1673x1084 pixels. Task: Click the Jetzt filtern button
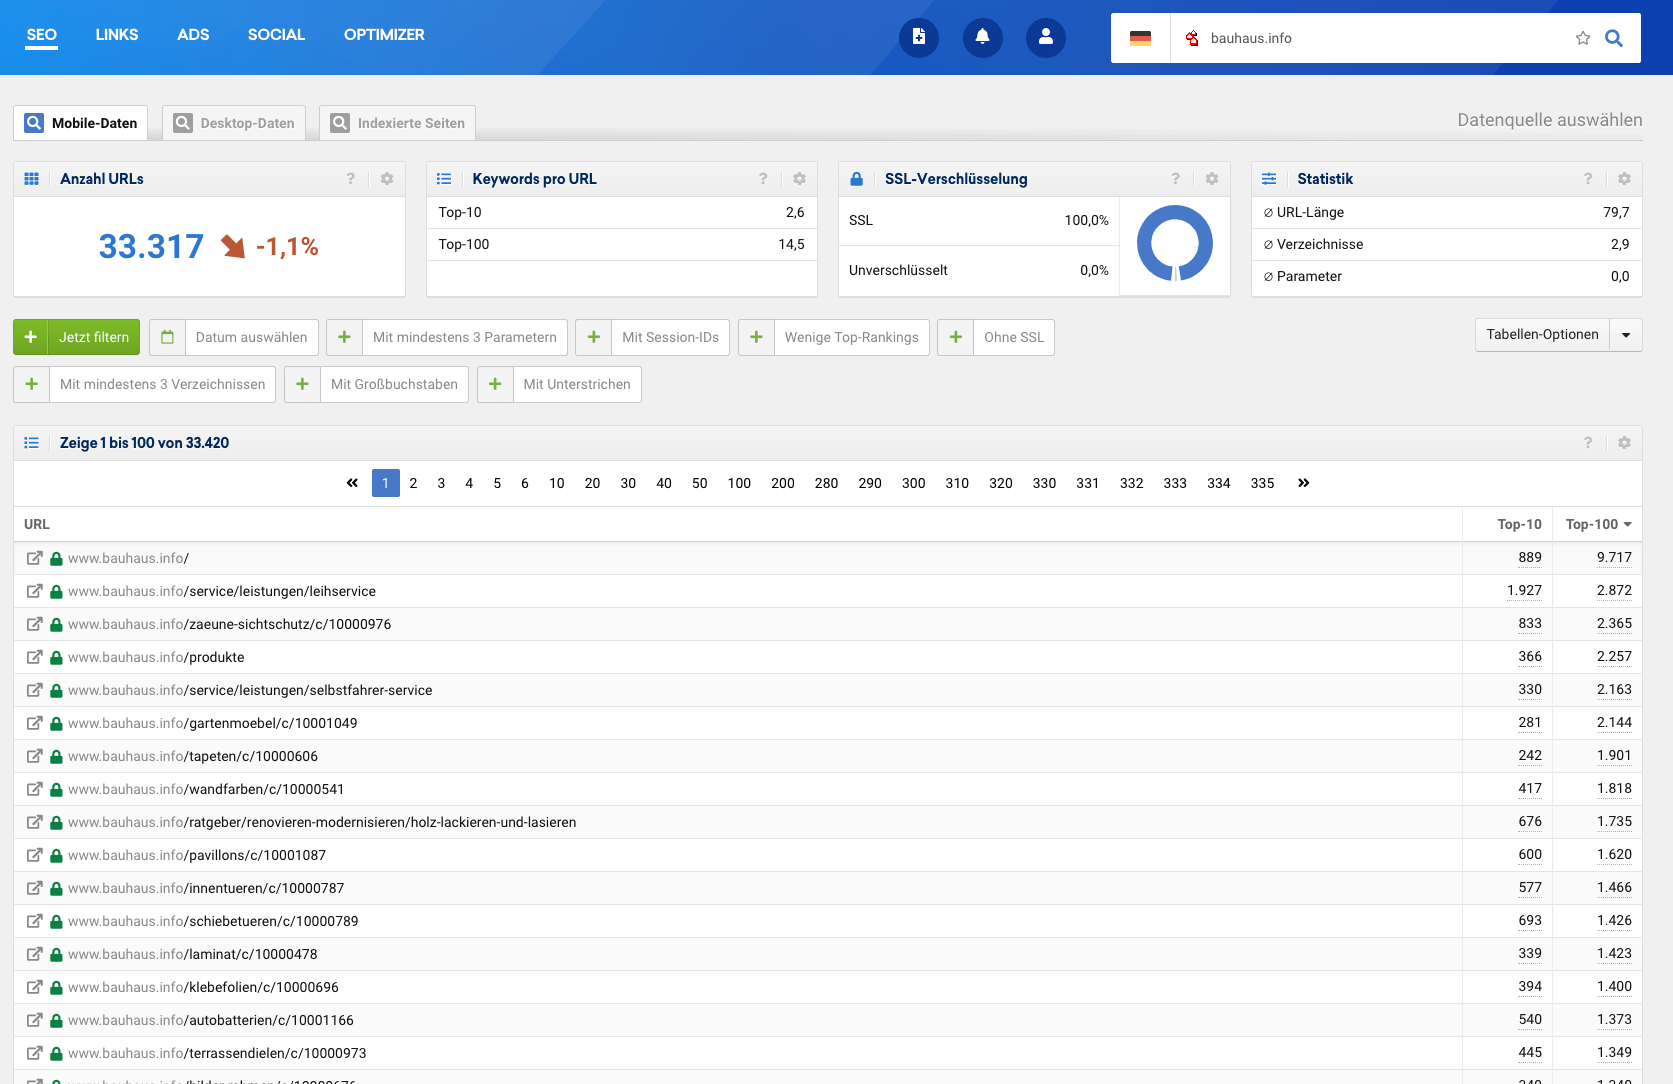click(x=77, y=337)
